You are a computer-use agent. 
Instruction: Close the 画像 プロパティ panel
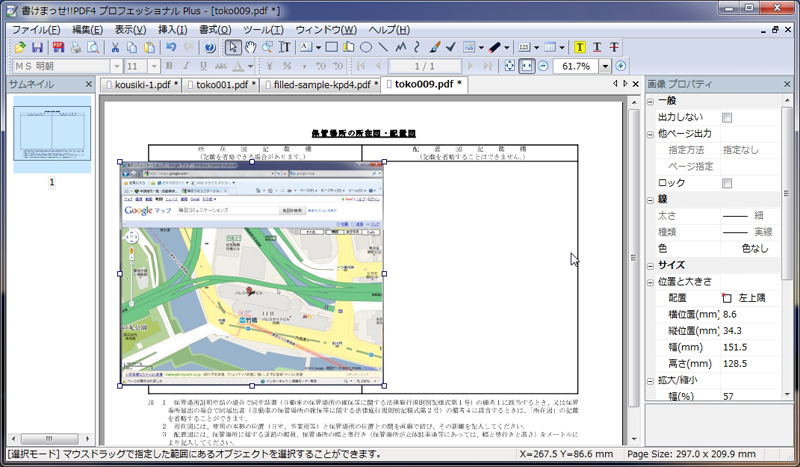click(x=787, y=84)
